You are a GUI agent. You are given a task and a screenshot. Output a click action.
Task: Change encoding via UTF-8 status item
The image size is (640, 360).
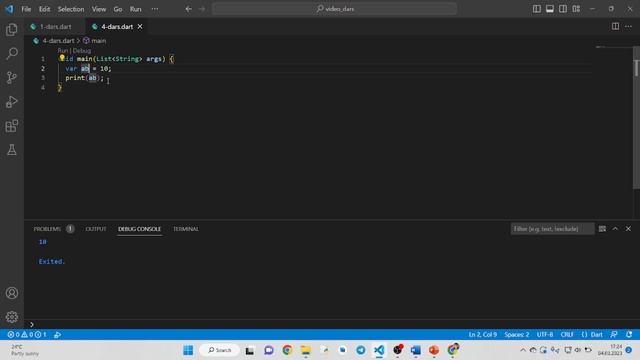click(x=545, y=335)
